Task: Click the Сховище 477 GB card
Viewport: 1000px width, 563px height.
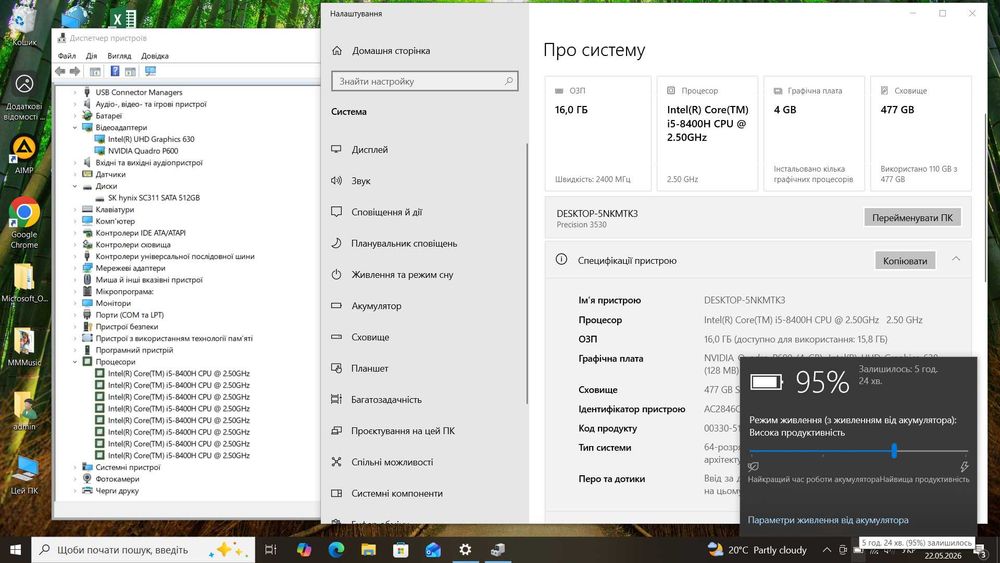Action: pyautogui.click(x=921, y=133)
